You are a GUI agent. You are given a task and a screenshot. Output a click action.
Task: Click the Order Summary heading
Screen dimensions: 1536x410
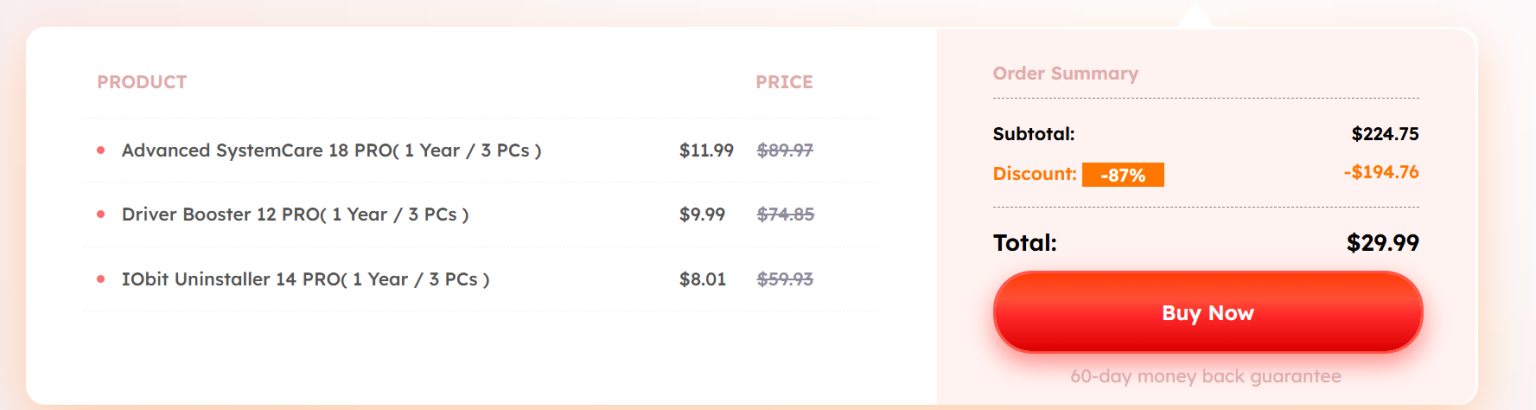(x=1065, y=73)
